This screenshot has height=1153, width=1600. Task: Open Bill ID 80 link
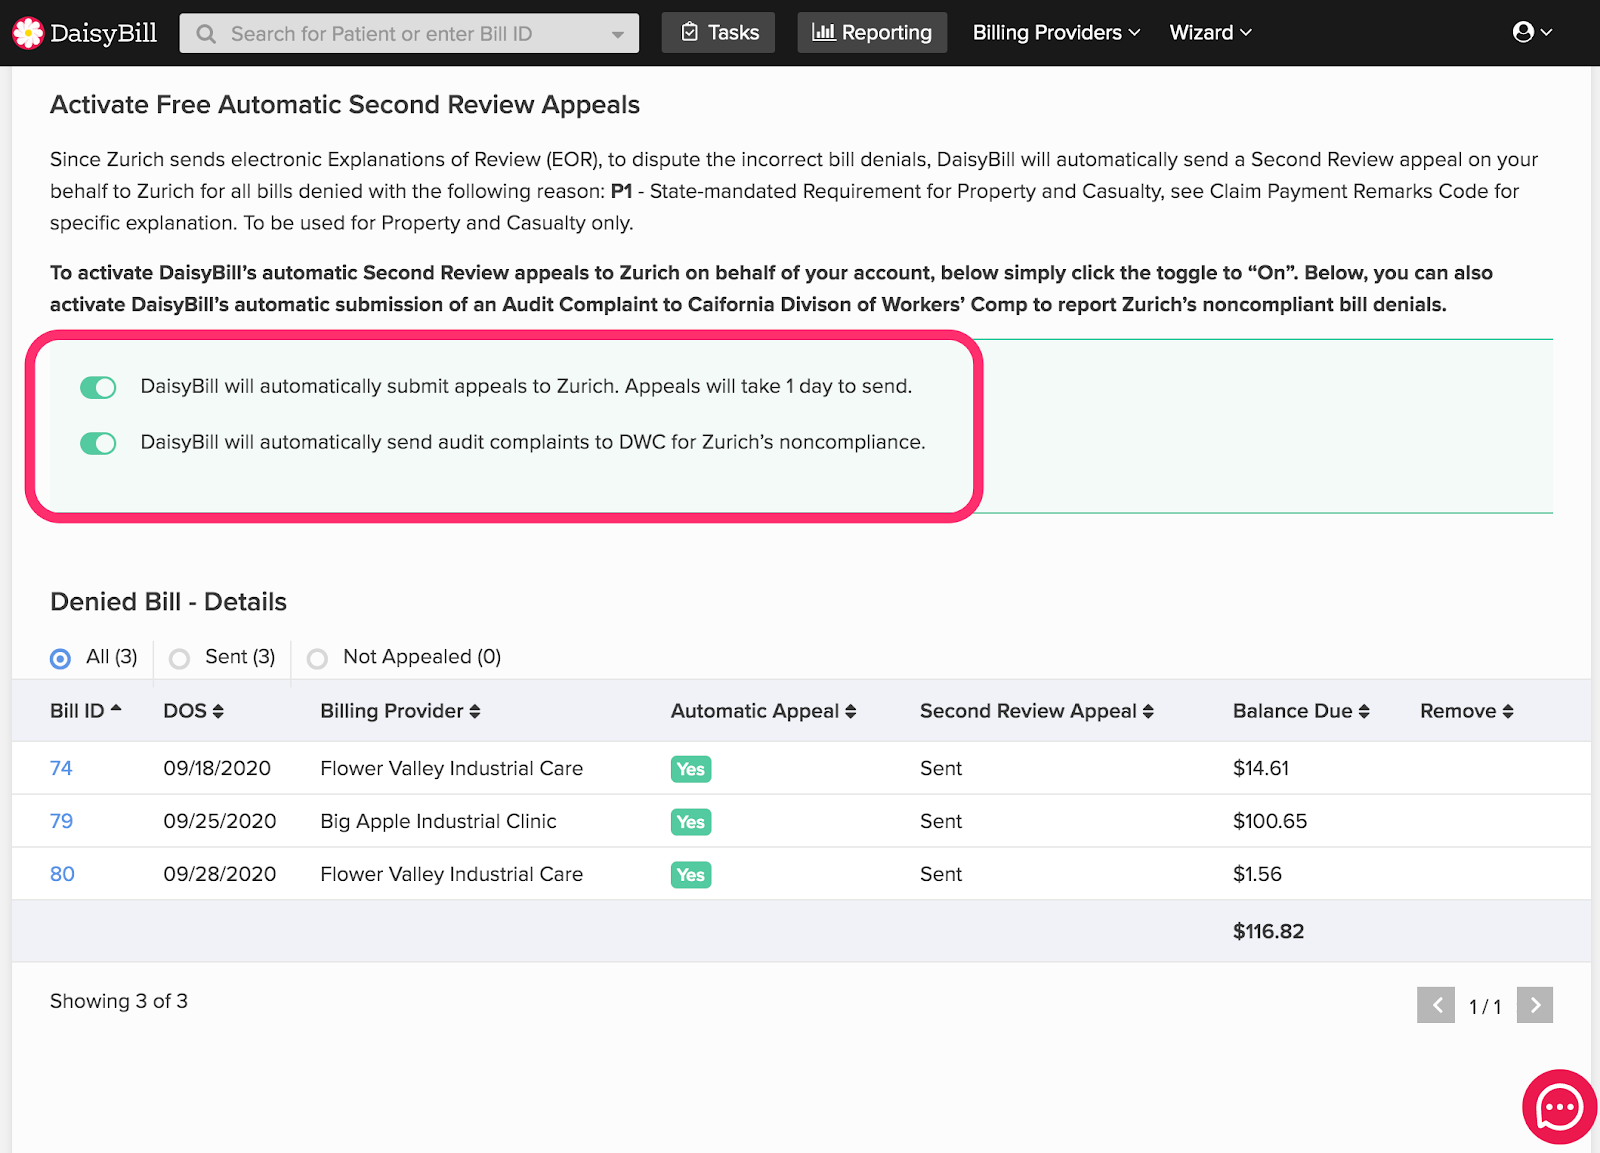pyautogui.click(x=62, y=874)
